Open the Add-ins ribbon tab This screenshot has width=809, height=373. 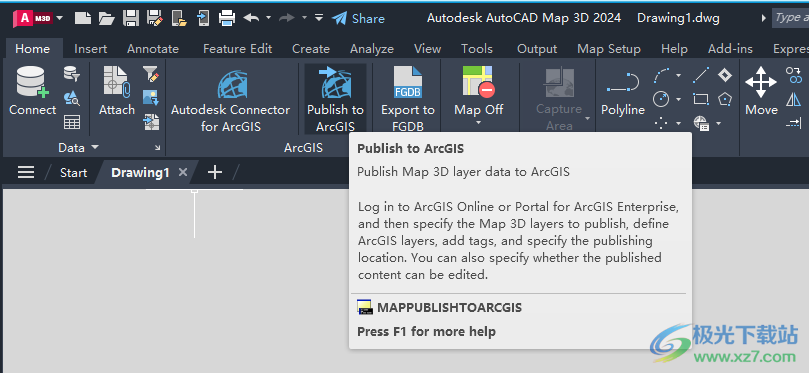(x=730, y=49)
